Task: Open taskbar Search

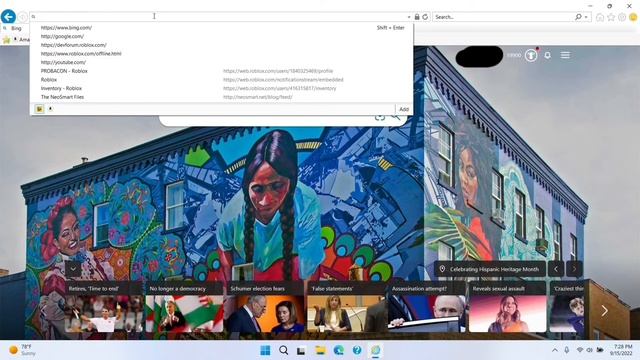Action: pos(284,350)
